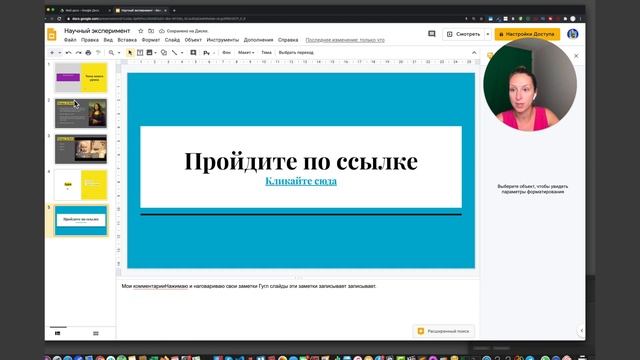This screenshot has height=360, width=640.
Task: Expand the insert image dropdown arrow
Action: tap(156, 53)
